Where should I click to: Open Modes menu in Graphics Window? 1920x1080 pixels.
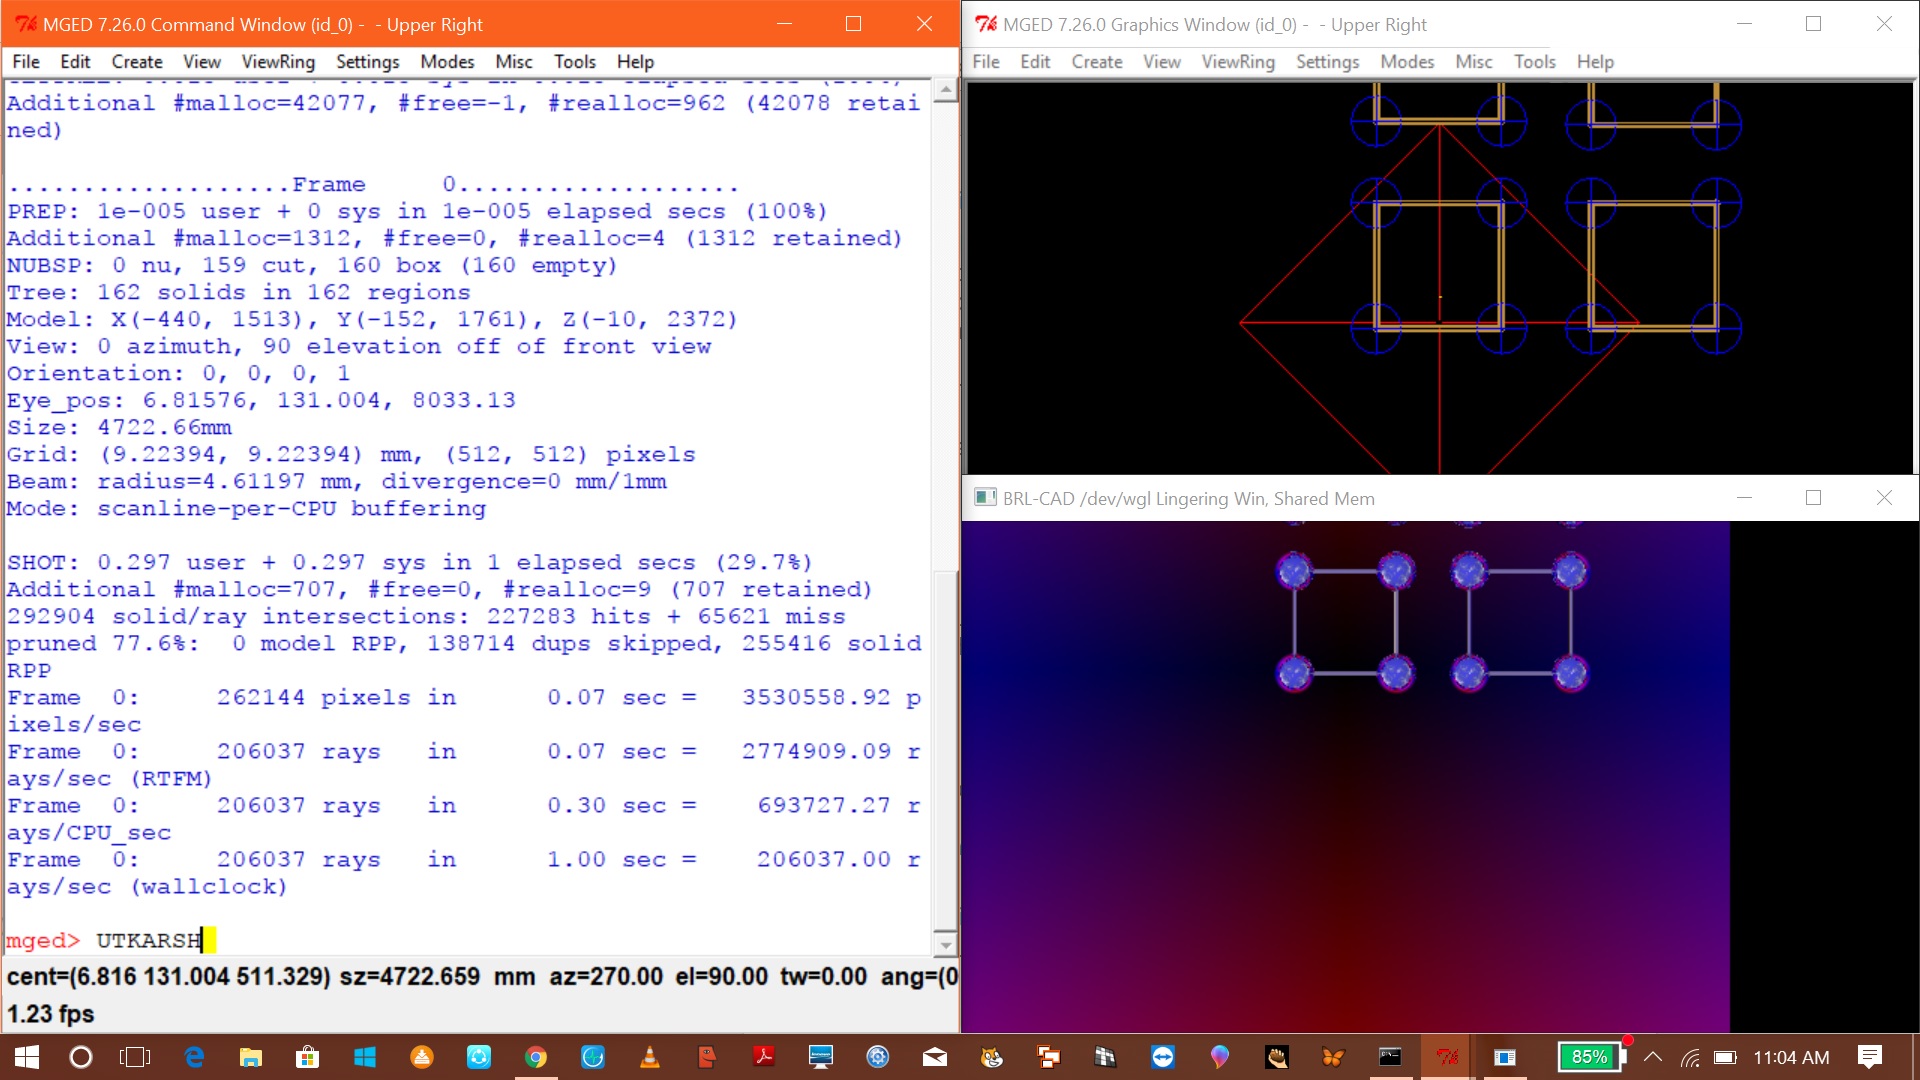pyautogui.click(x=1407, y=62)
